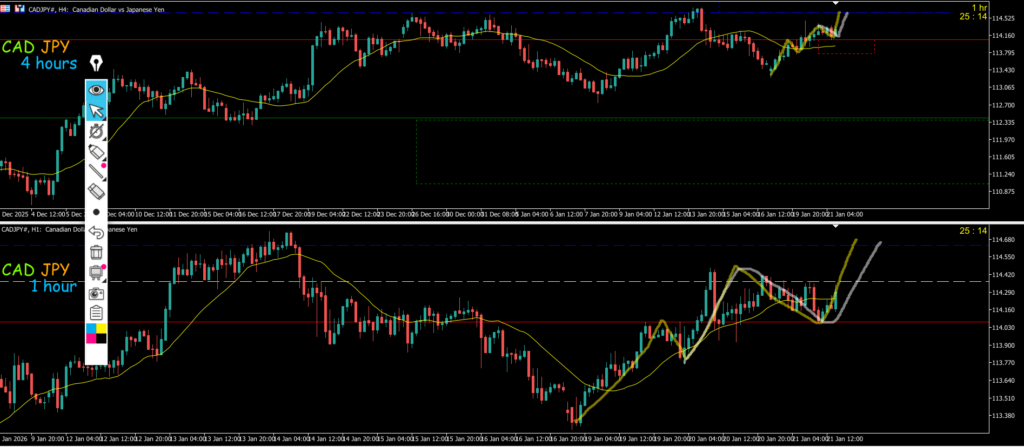The height and width of the screenshot is (447, 1024).
Task: Choose the highlighter marker tool
Action: pos(97,151)
